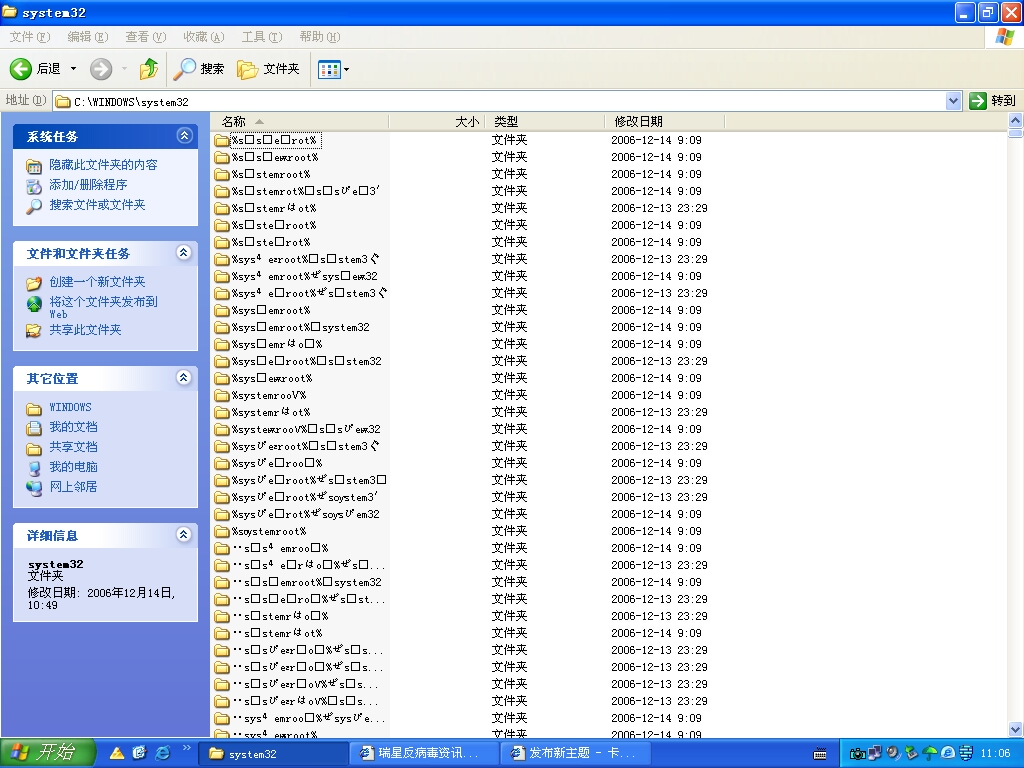The width and height of the screenshot is (1024, 768).
Task: Click the Up one level folder icon
Action: coord(149,69)
